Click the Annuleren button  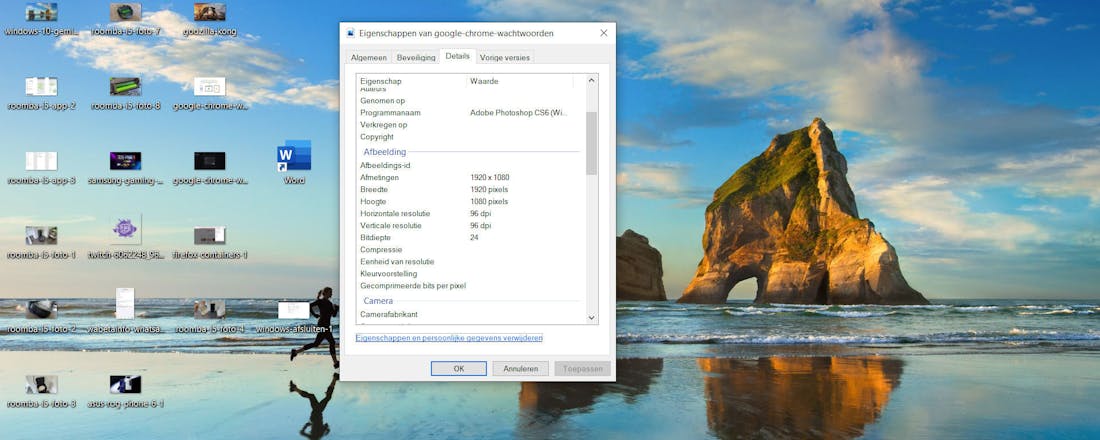[x=521, y=368]
